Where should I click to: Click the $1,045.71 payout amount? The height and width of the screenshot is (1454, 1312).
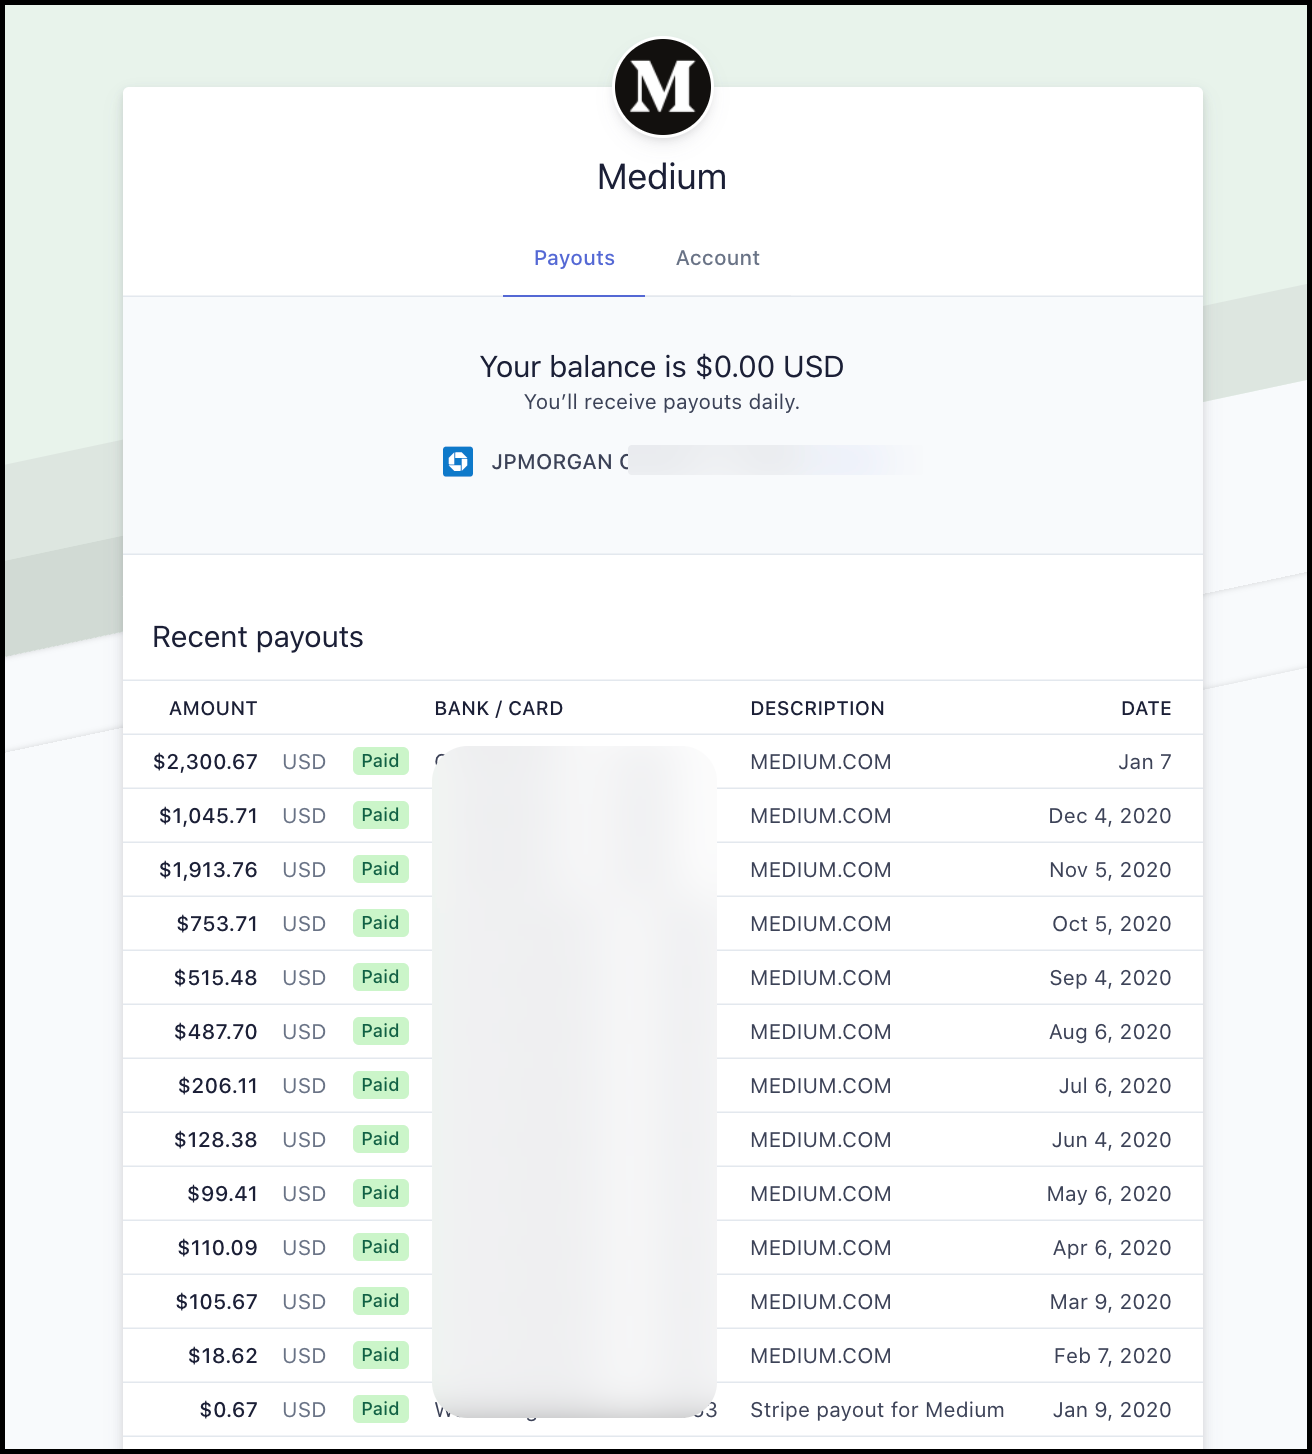click(x=208, y=816)
